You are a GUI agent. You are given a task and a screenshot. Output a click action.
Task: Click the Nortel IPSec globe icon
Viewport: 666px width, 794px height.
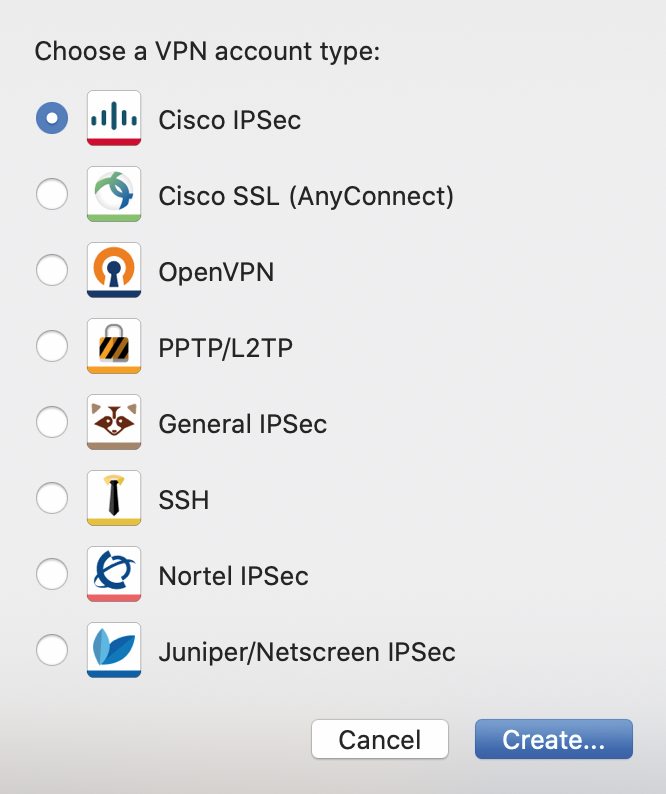pyautogui.click(x=114, y=574)
